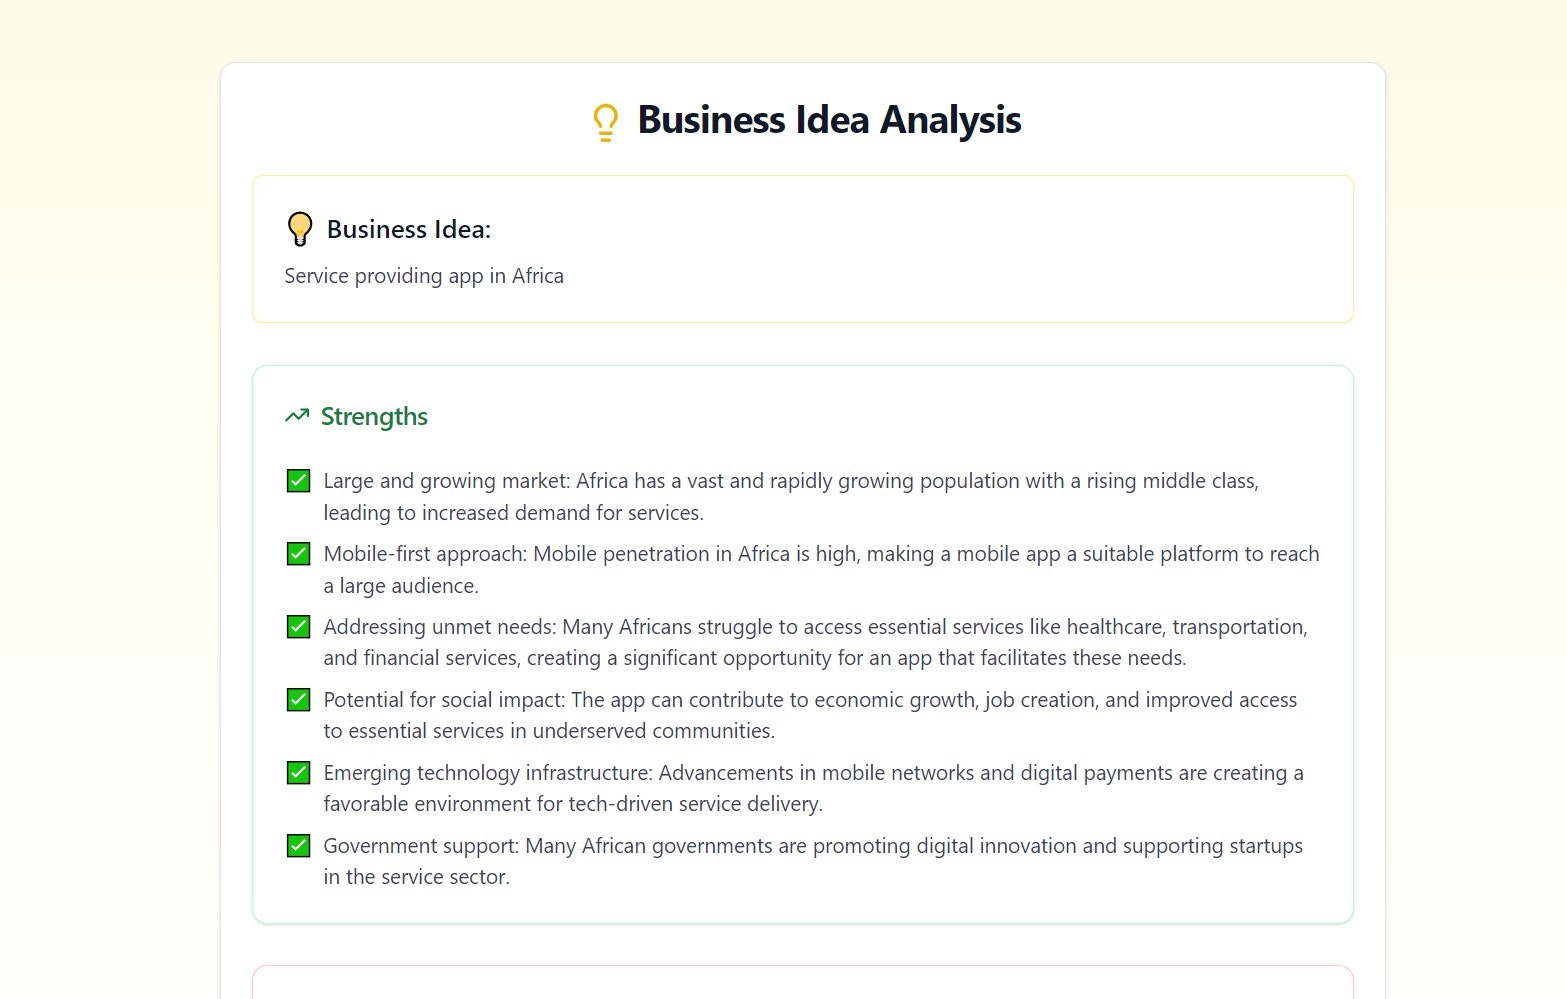Screen dimensions: 1567x999
Task: Select the Addressing unmet needs strength text
Action: coord(815,642)
